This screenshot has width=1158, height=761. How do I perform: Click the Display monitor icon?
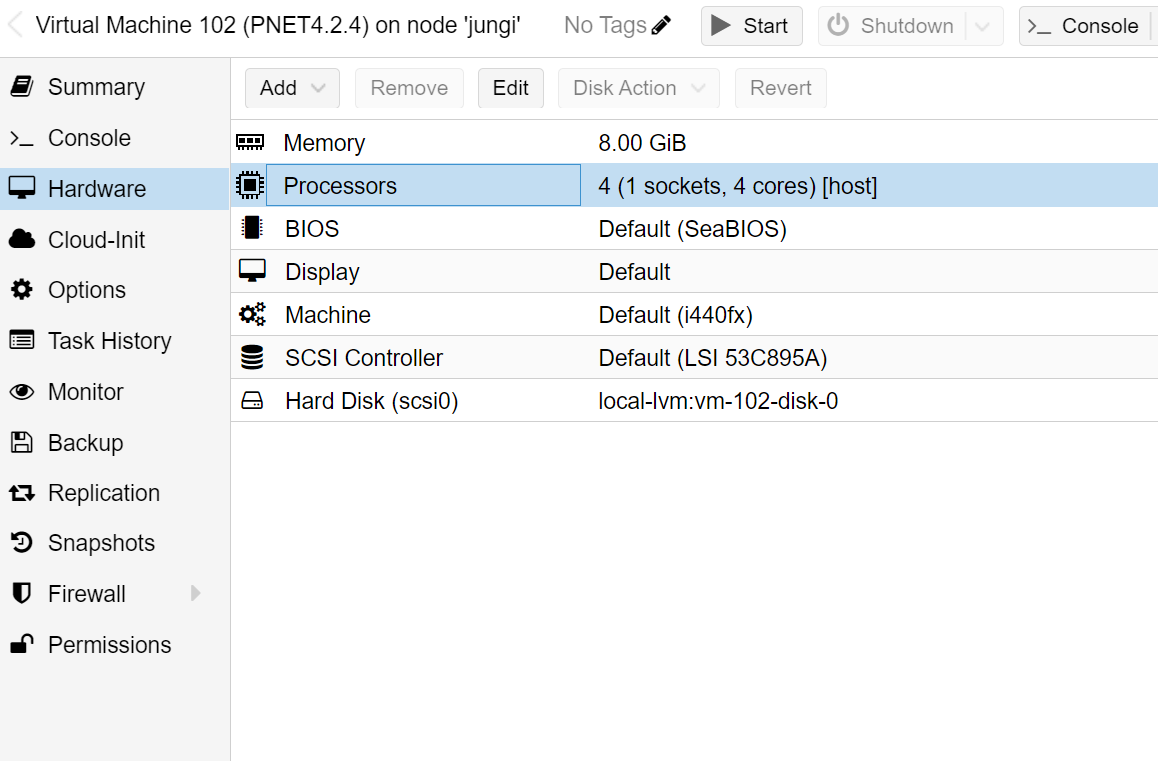pyautogui.click(x=251, y=272)
